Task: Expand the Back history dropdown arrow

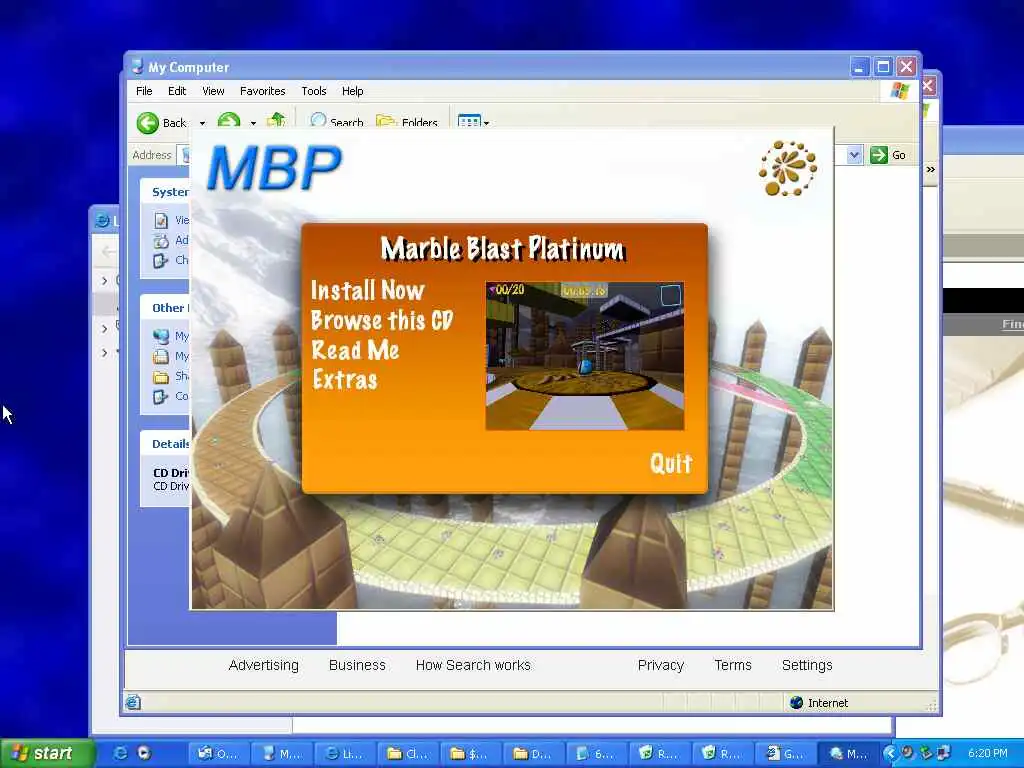Action: tap(202, 123)
